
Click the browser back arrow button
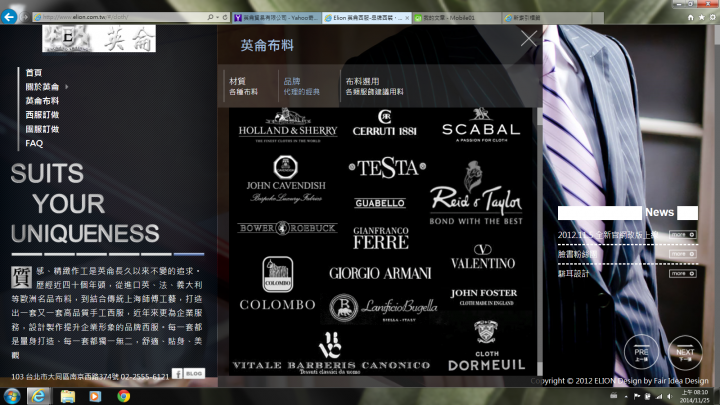tap(9, 17)
